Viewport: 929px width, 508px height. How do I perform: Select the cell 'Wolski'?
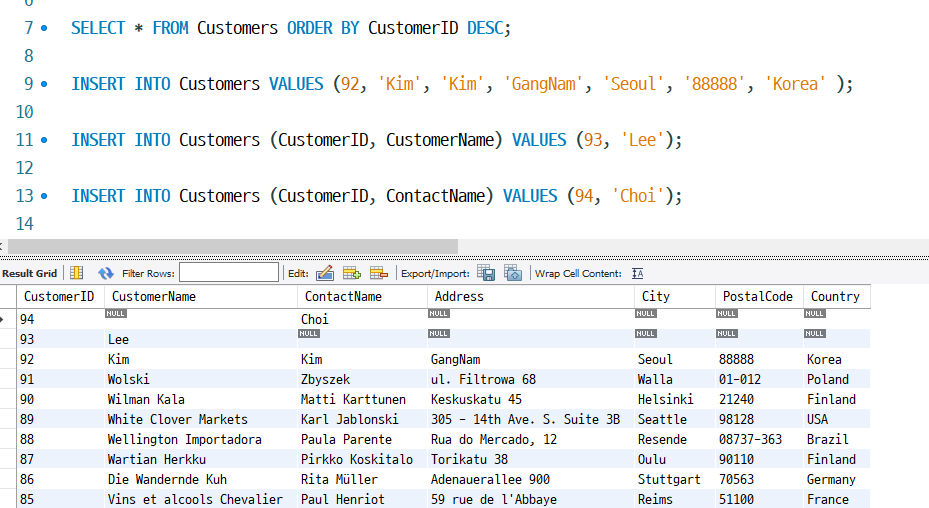[x=200, y=379]
